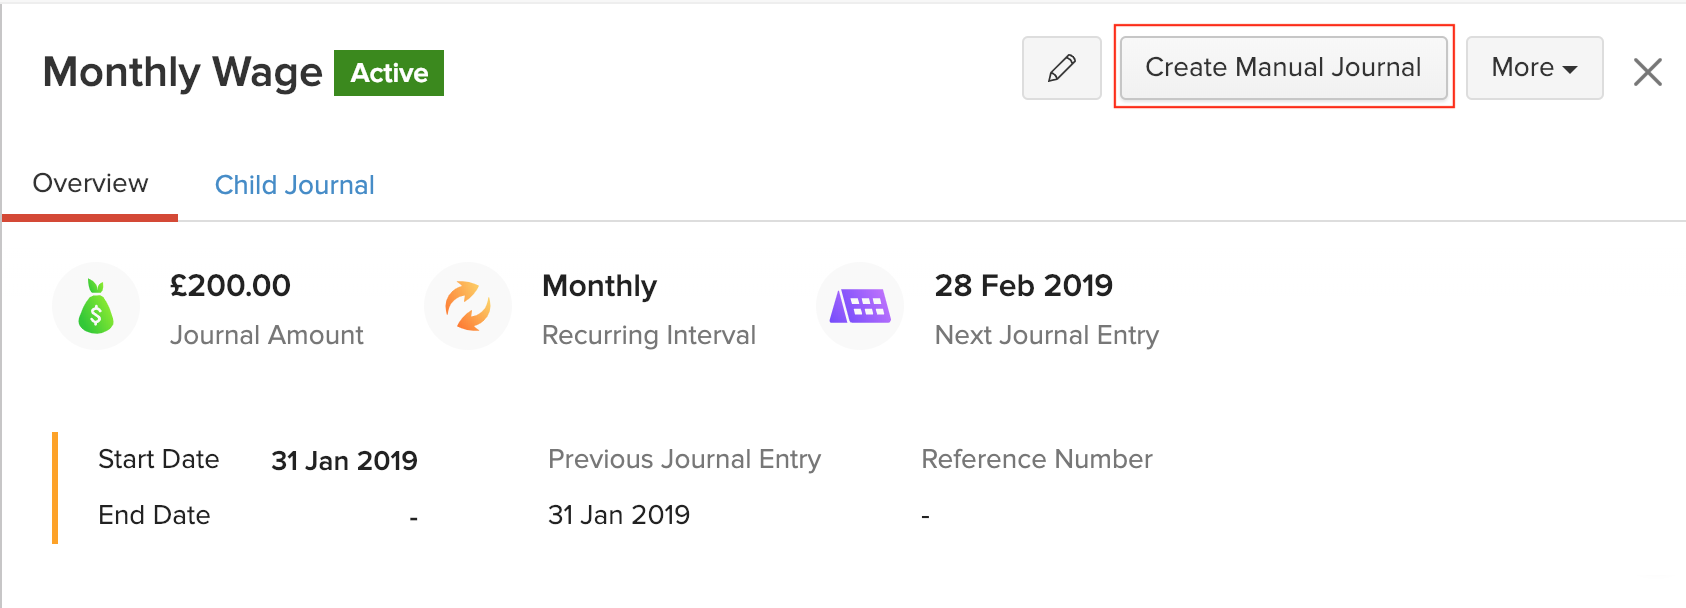
Task: Select the Overview tab
Action: point(90,184)
